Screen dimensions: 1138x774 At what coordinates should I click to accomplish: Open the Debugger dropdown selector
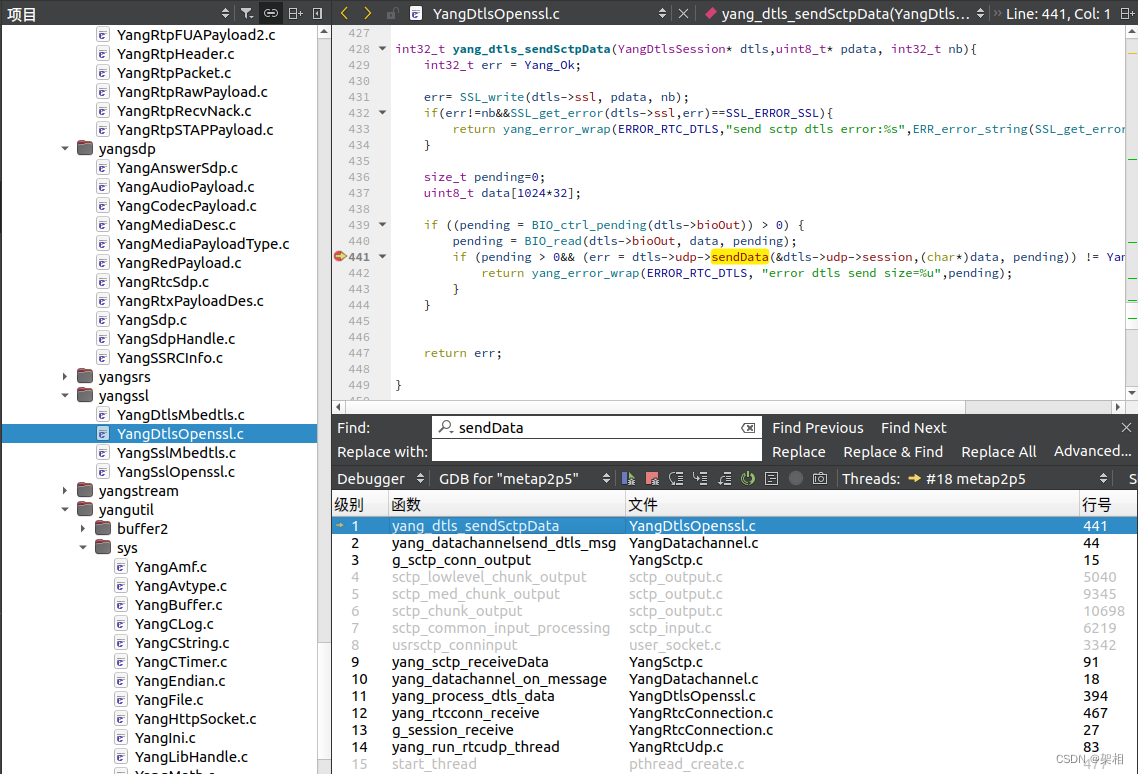(380, 478)
